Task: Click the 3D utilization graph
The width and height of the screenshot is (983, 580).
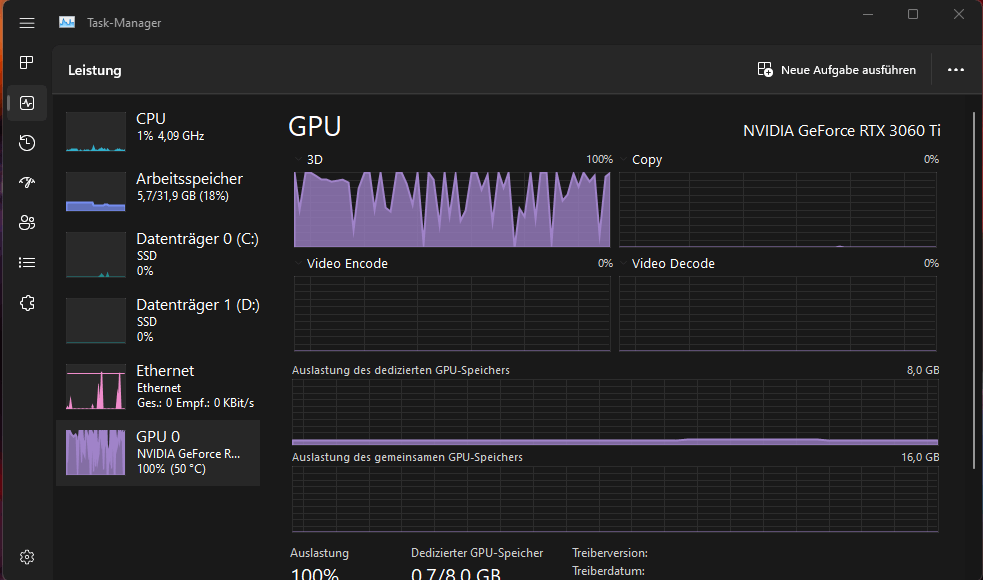Action: (x=452, y=209)
